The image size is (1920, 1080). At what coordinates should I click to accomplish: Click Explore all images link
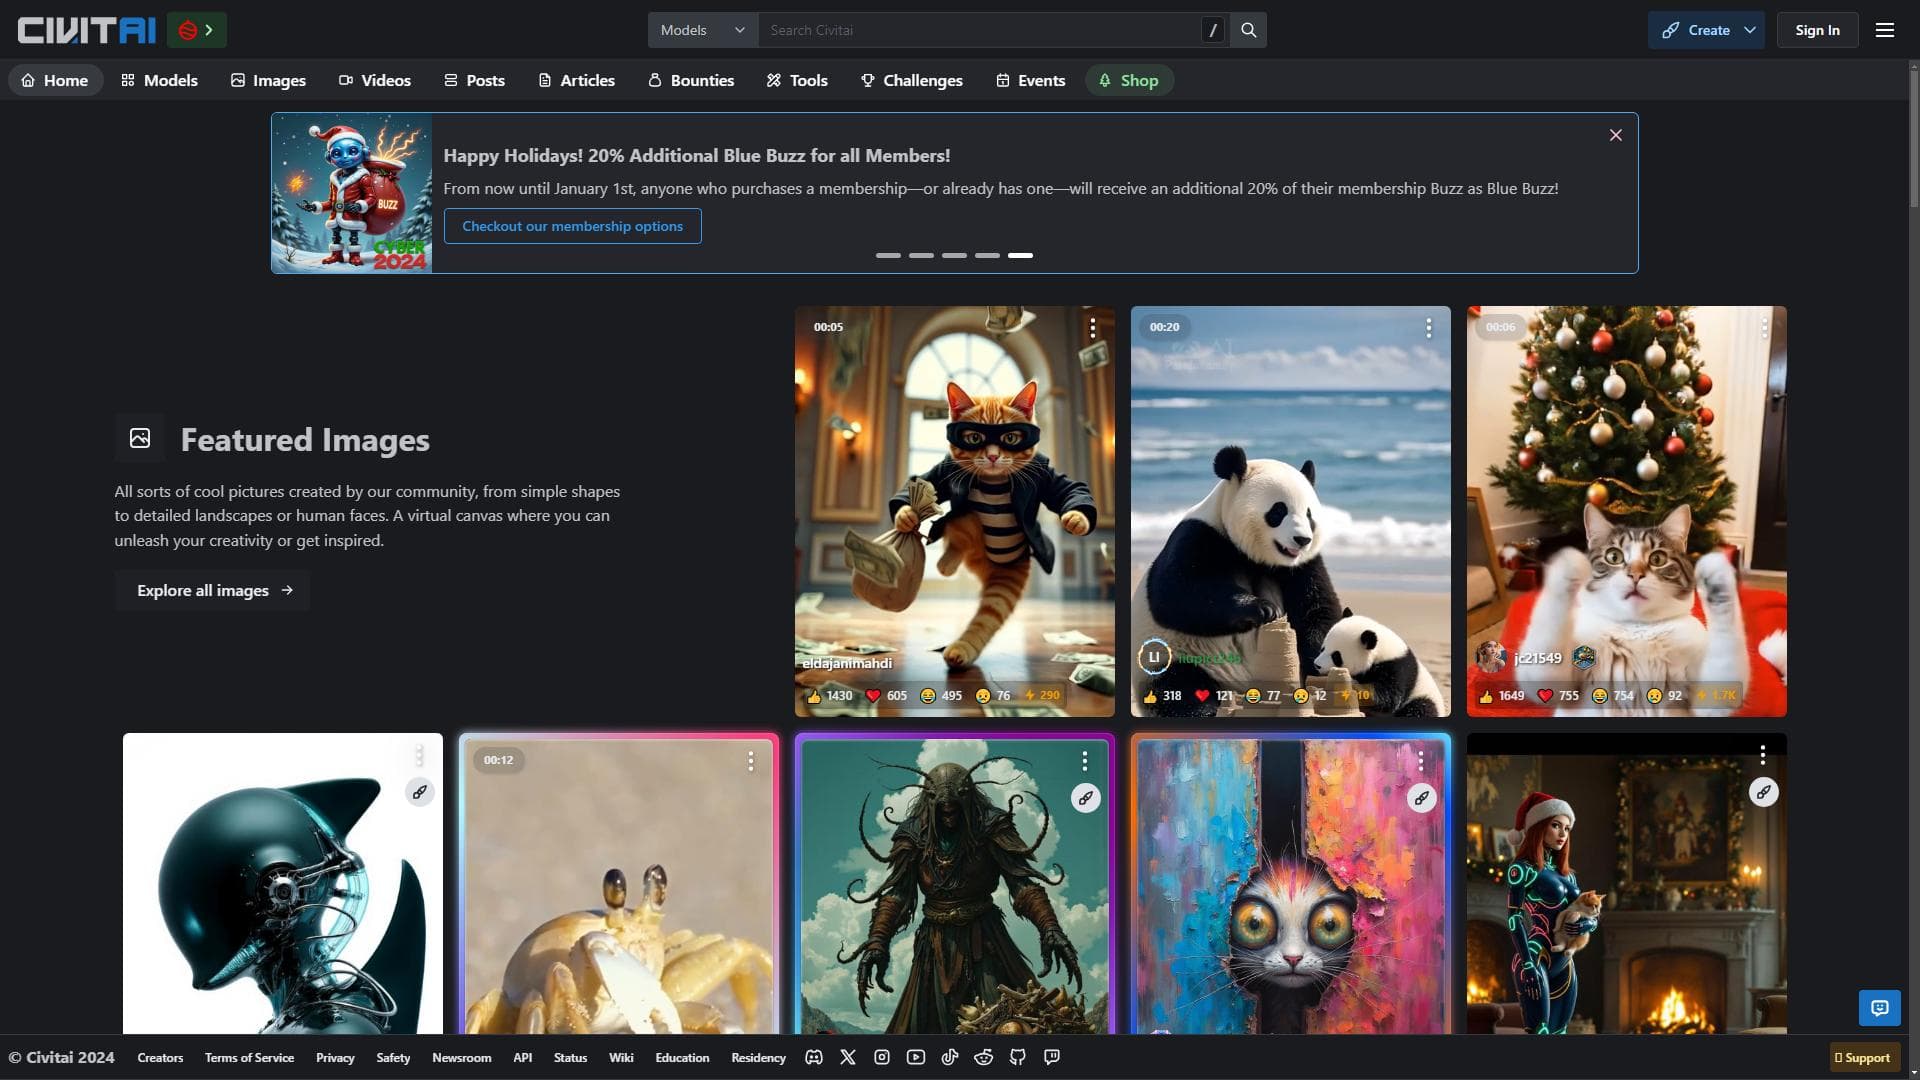click(213, 590)
